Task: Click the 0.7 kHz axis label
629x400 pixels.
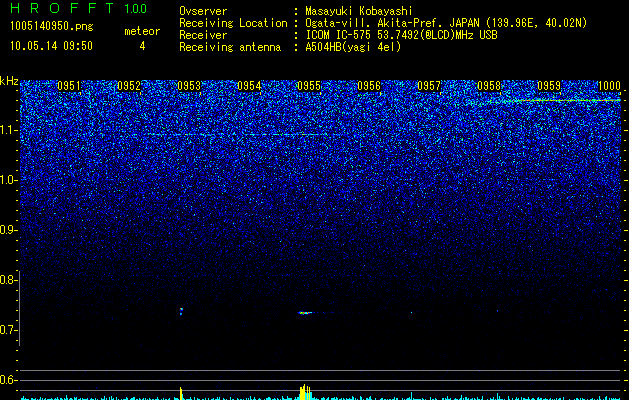Action: coord(9,330)
